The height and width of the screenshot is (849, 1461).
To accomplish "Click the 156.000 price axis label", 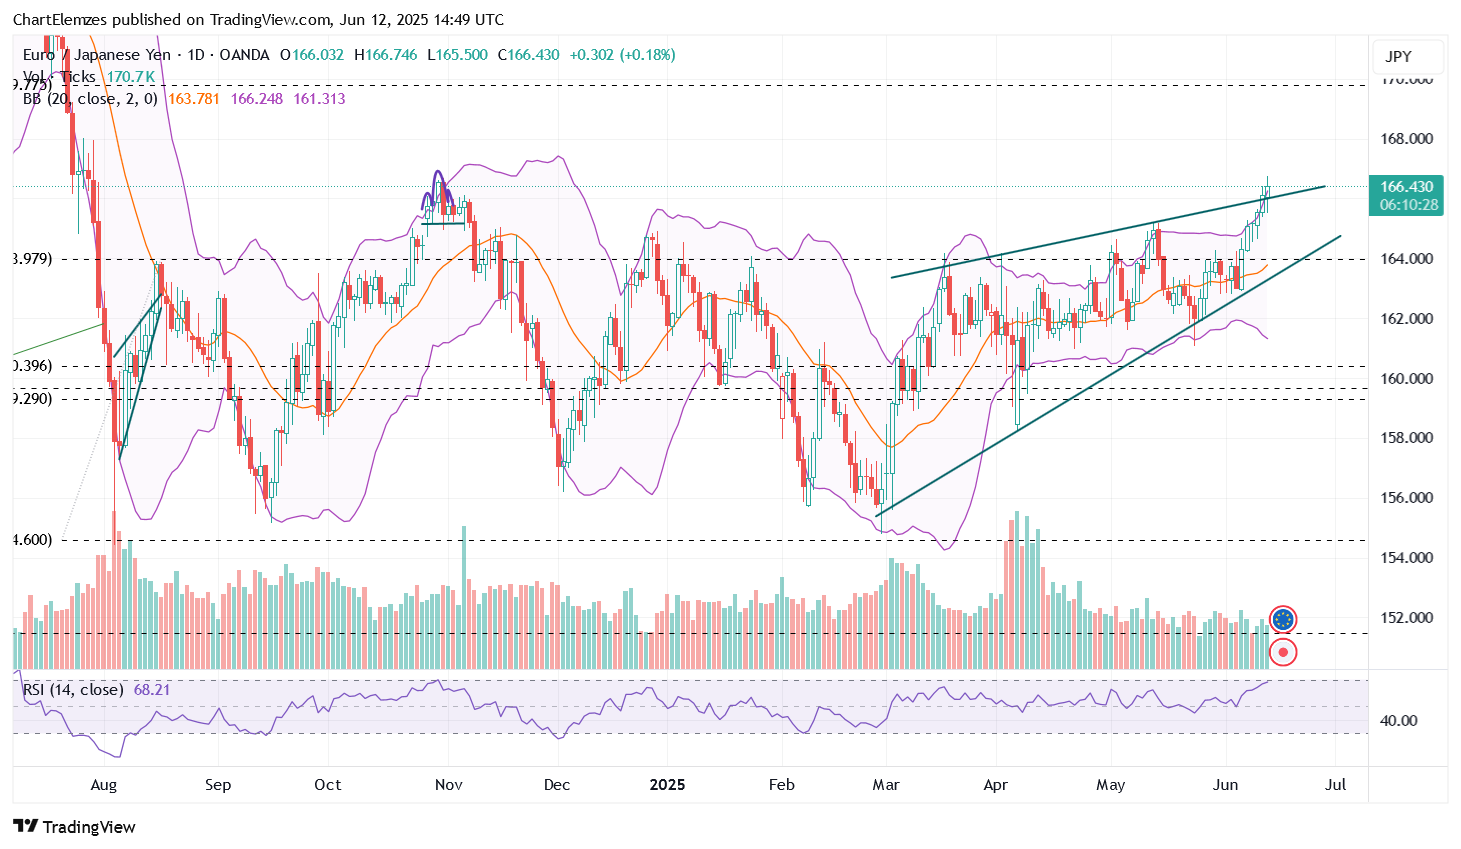I will tap(1406, 498).
